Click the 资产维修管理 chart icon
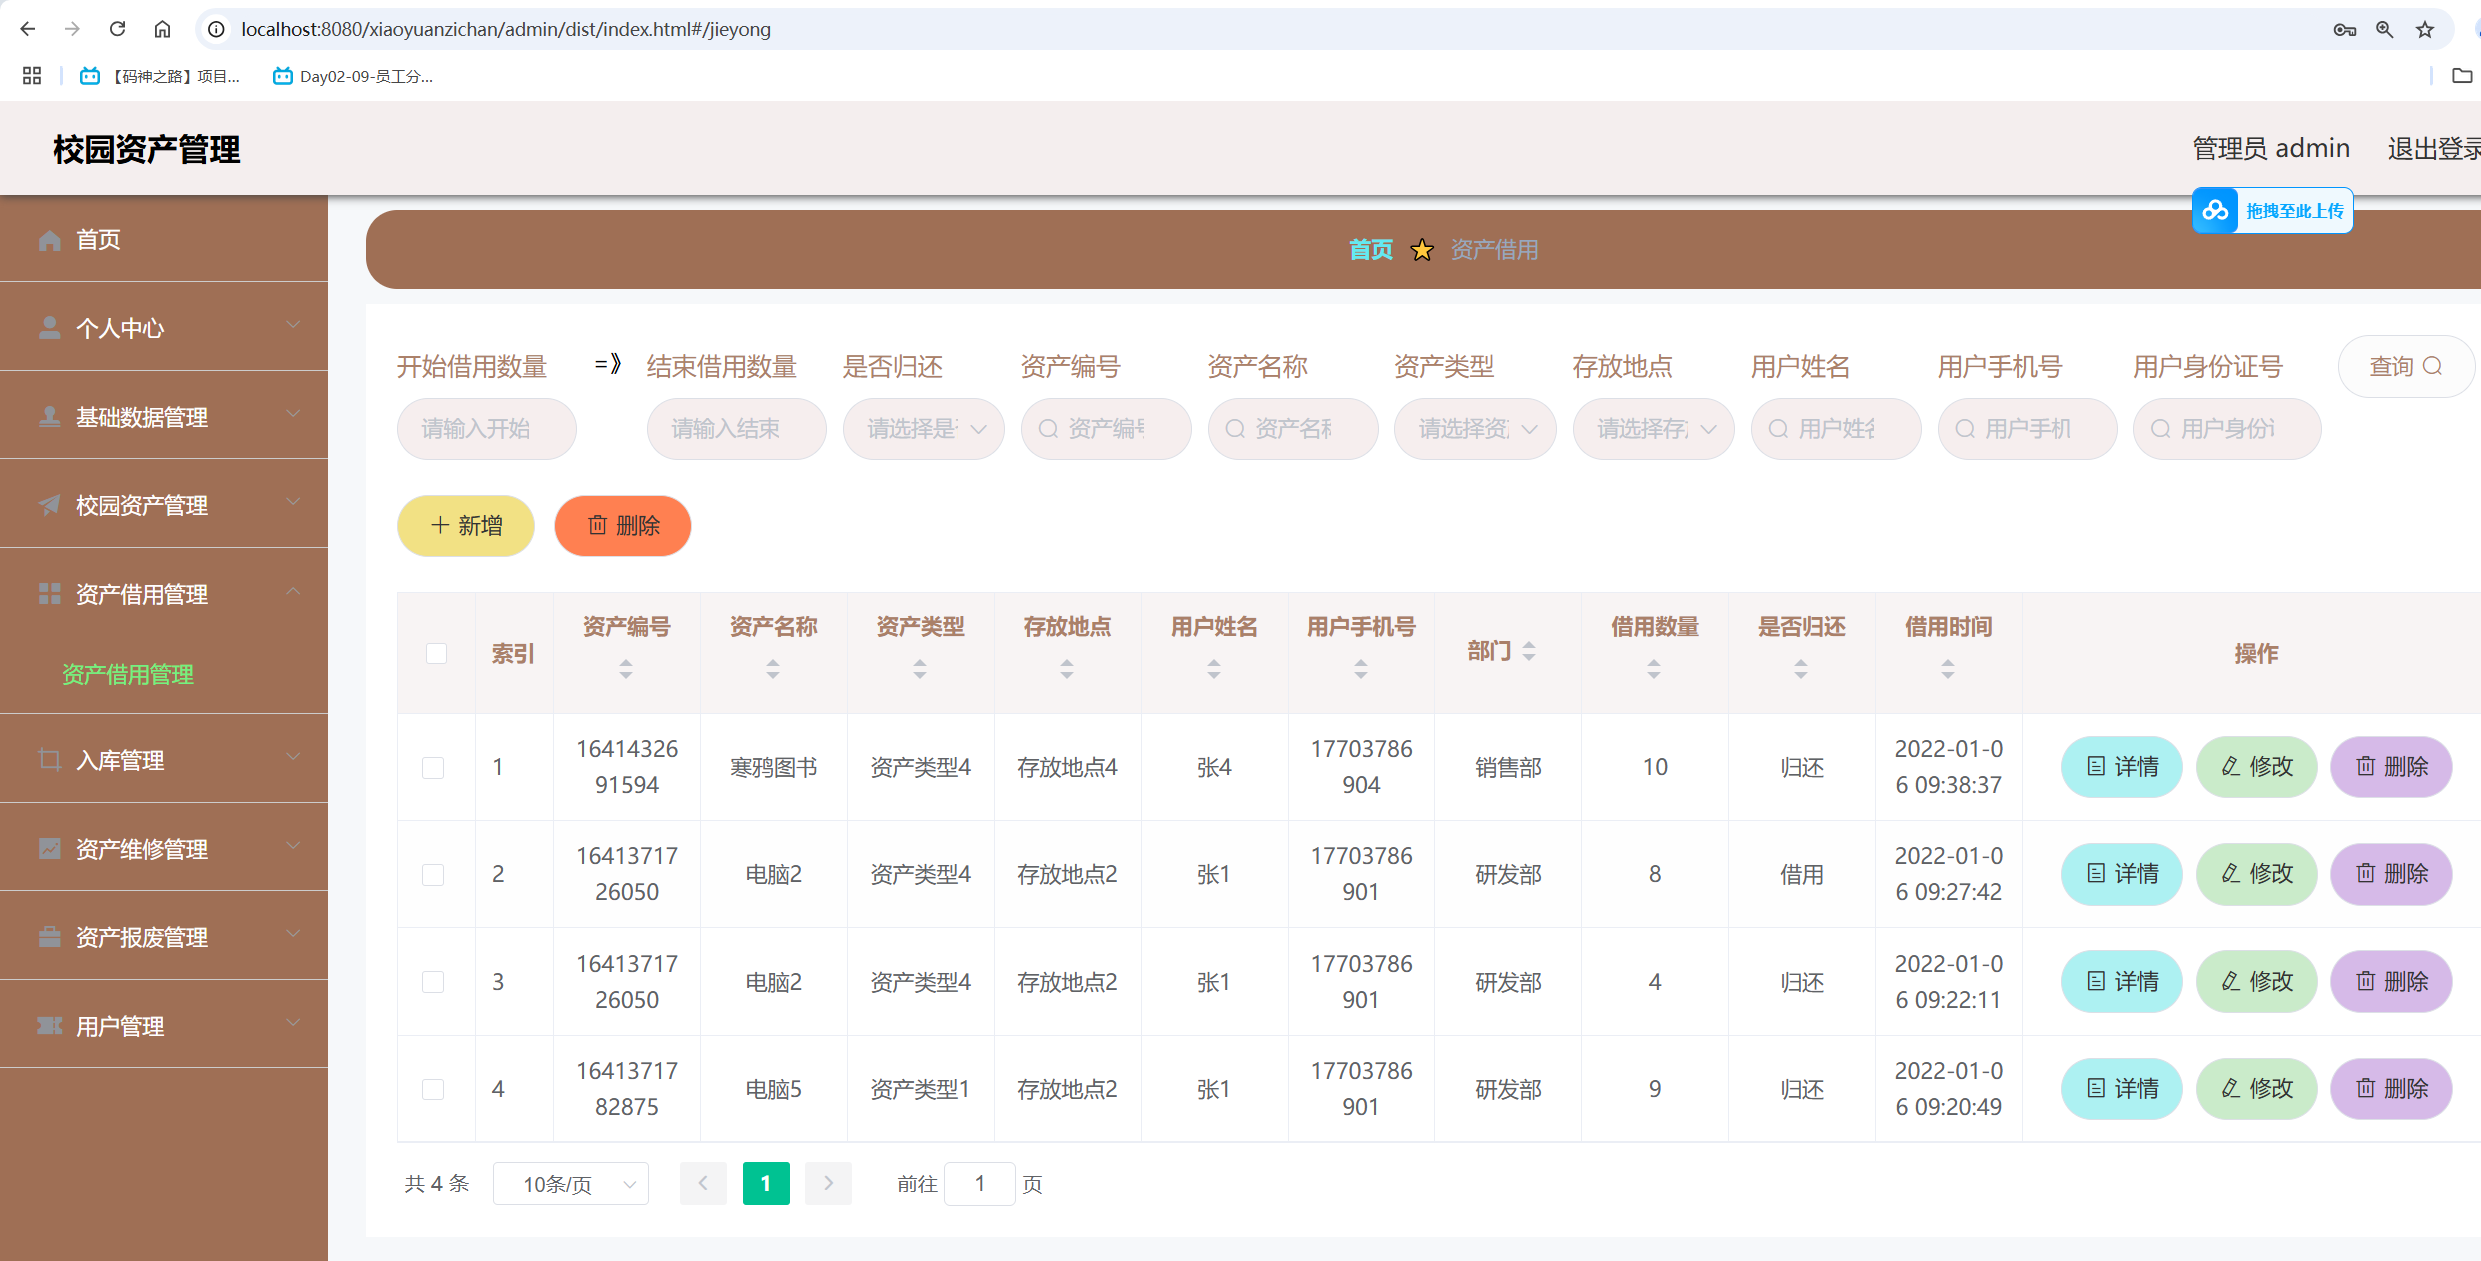Image resolution: width=2481 pixels, height=1261 pixels. tap(49, 849)
